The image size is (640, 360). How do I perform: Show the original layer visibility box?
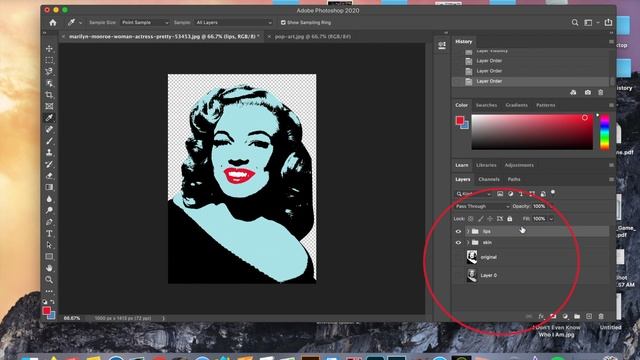(458, 257)
